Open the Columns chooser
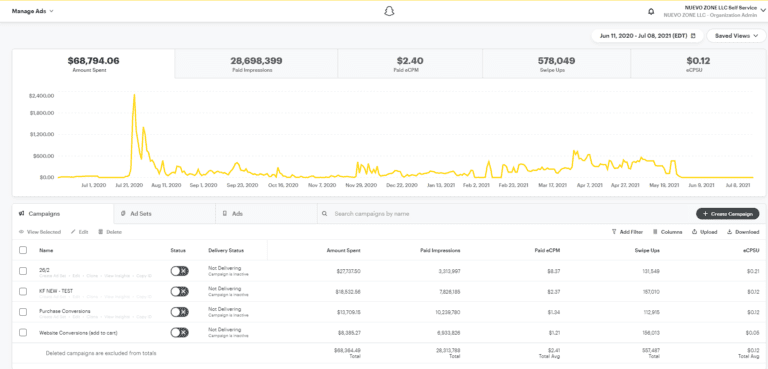 (x=667, y=232)
